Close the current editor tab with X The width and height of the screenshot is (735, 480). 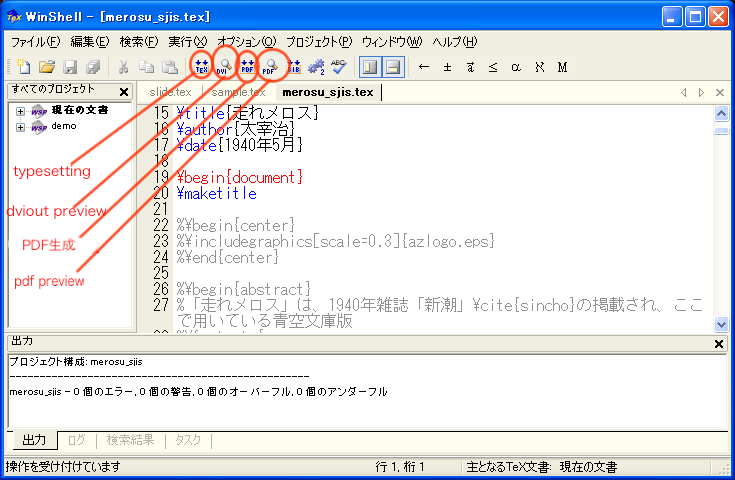(720, 92)
